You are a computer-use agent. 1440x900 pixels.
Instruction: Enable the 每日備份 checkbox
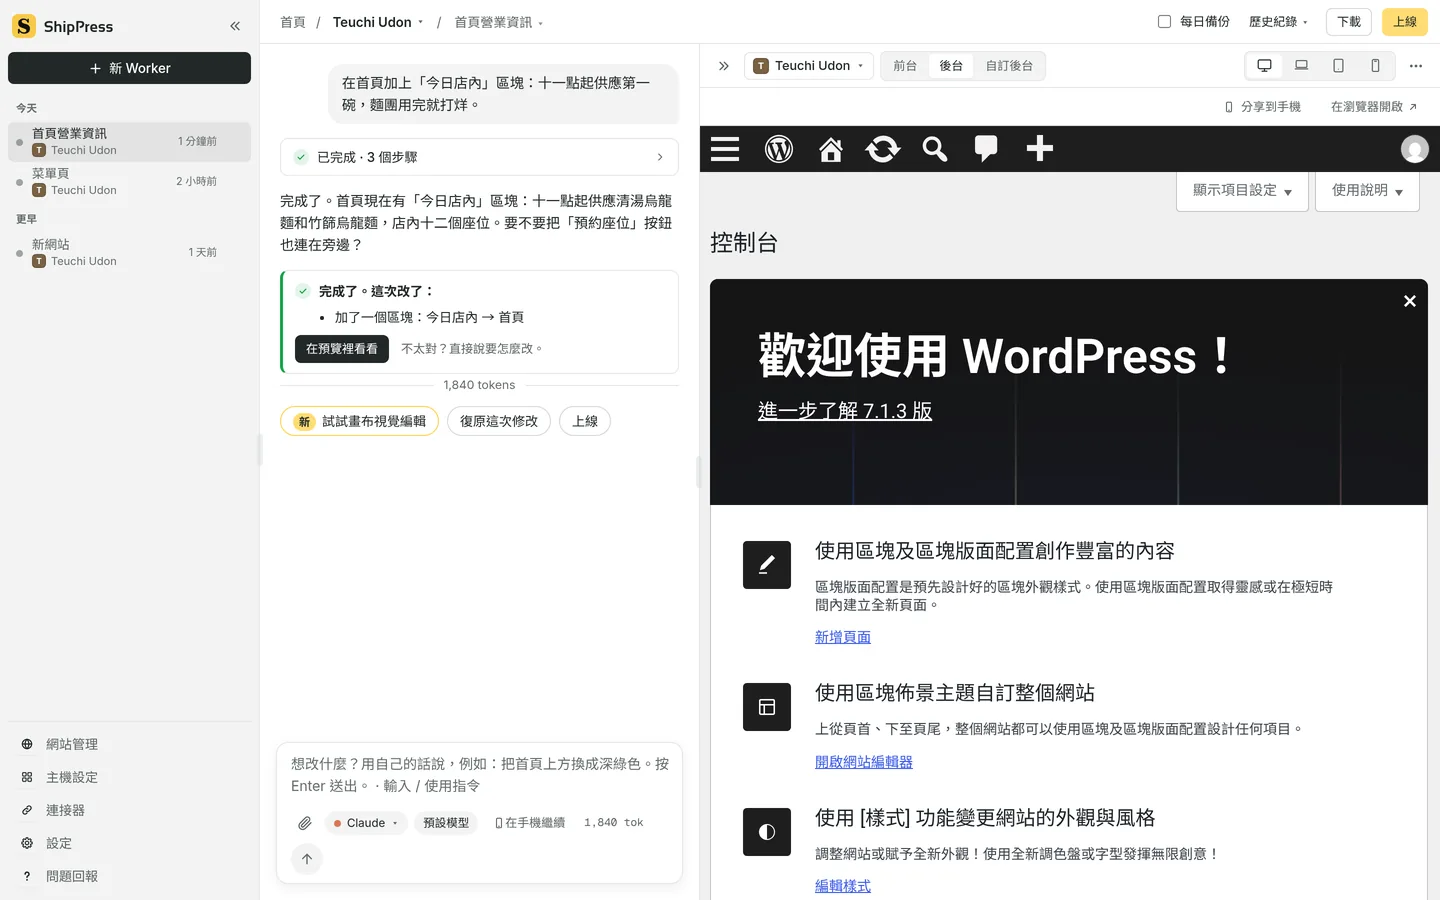1164,21
